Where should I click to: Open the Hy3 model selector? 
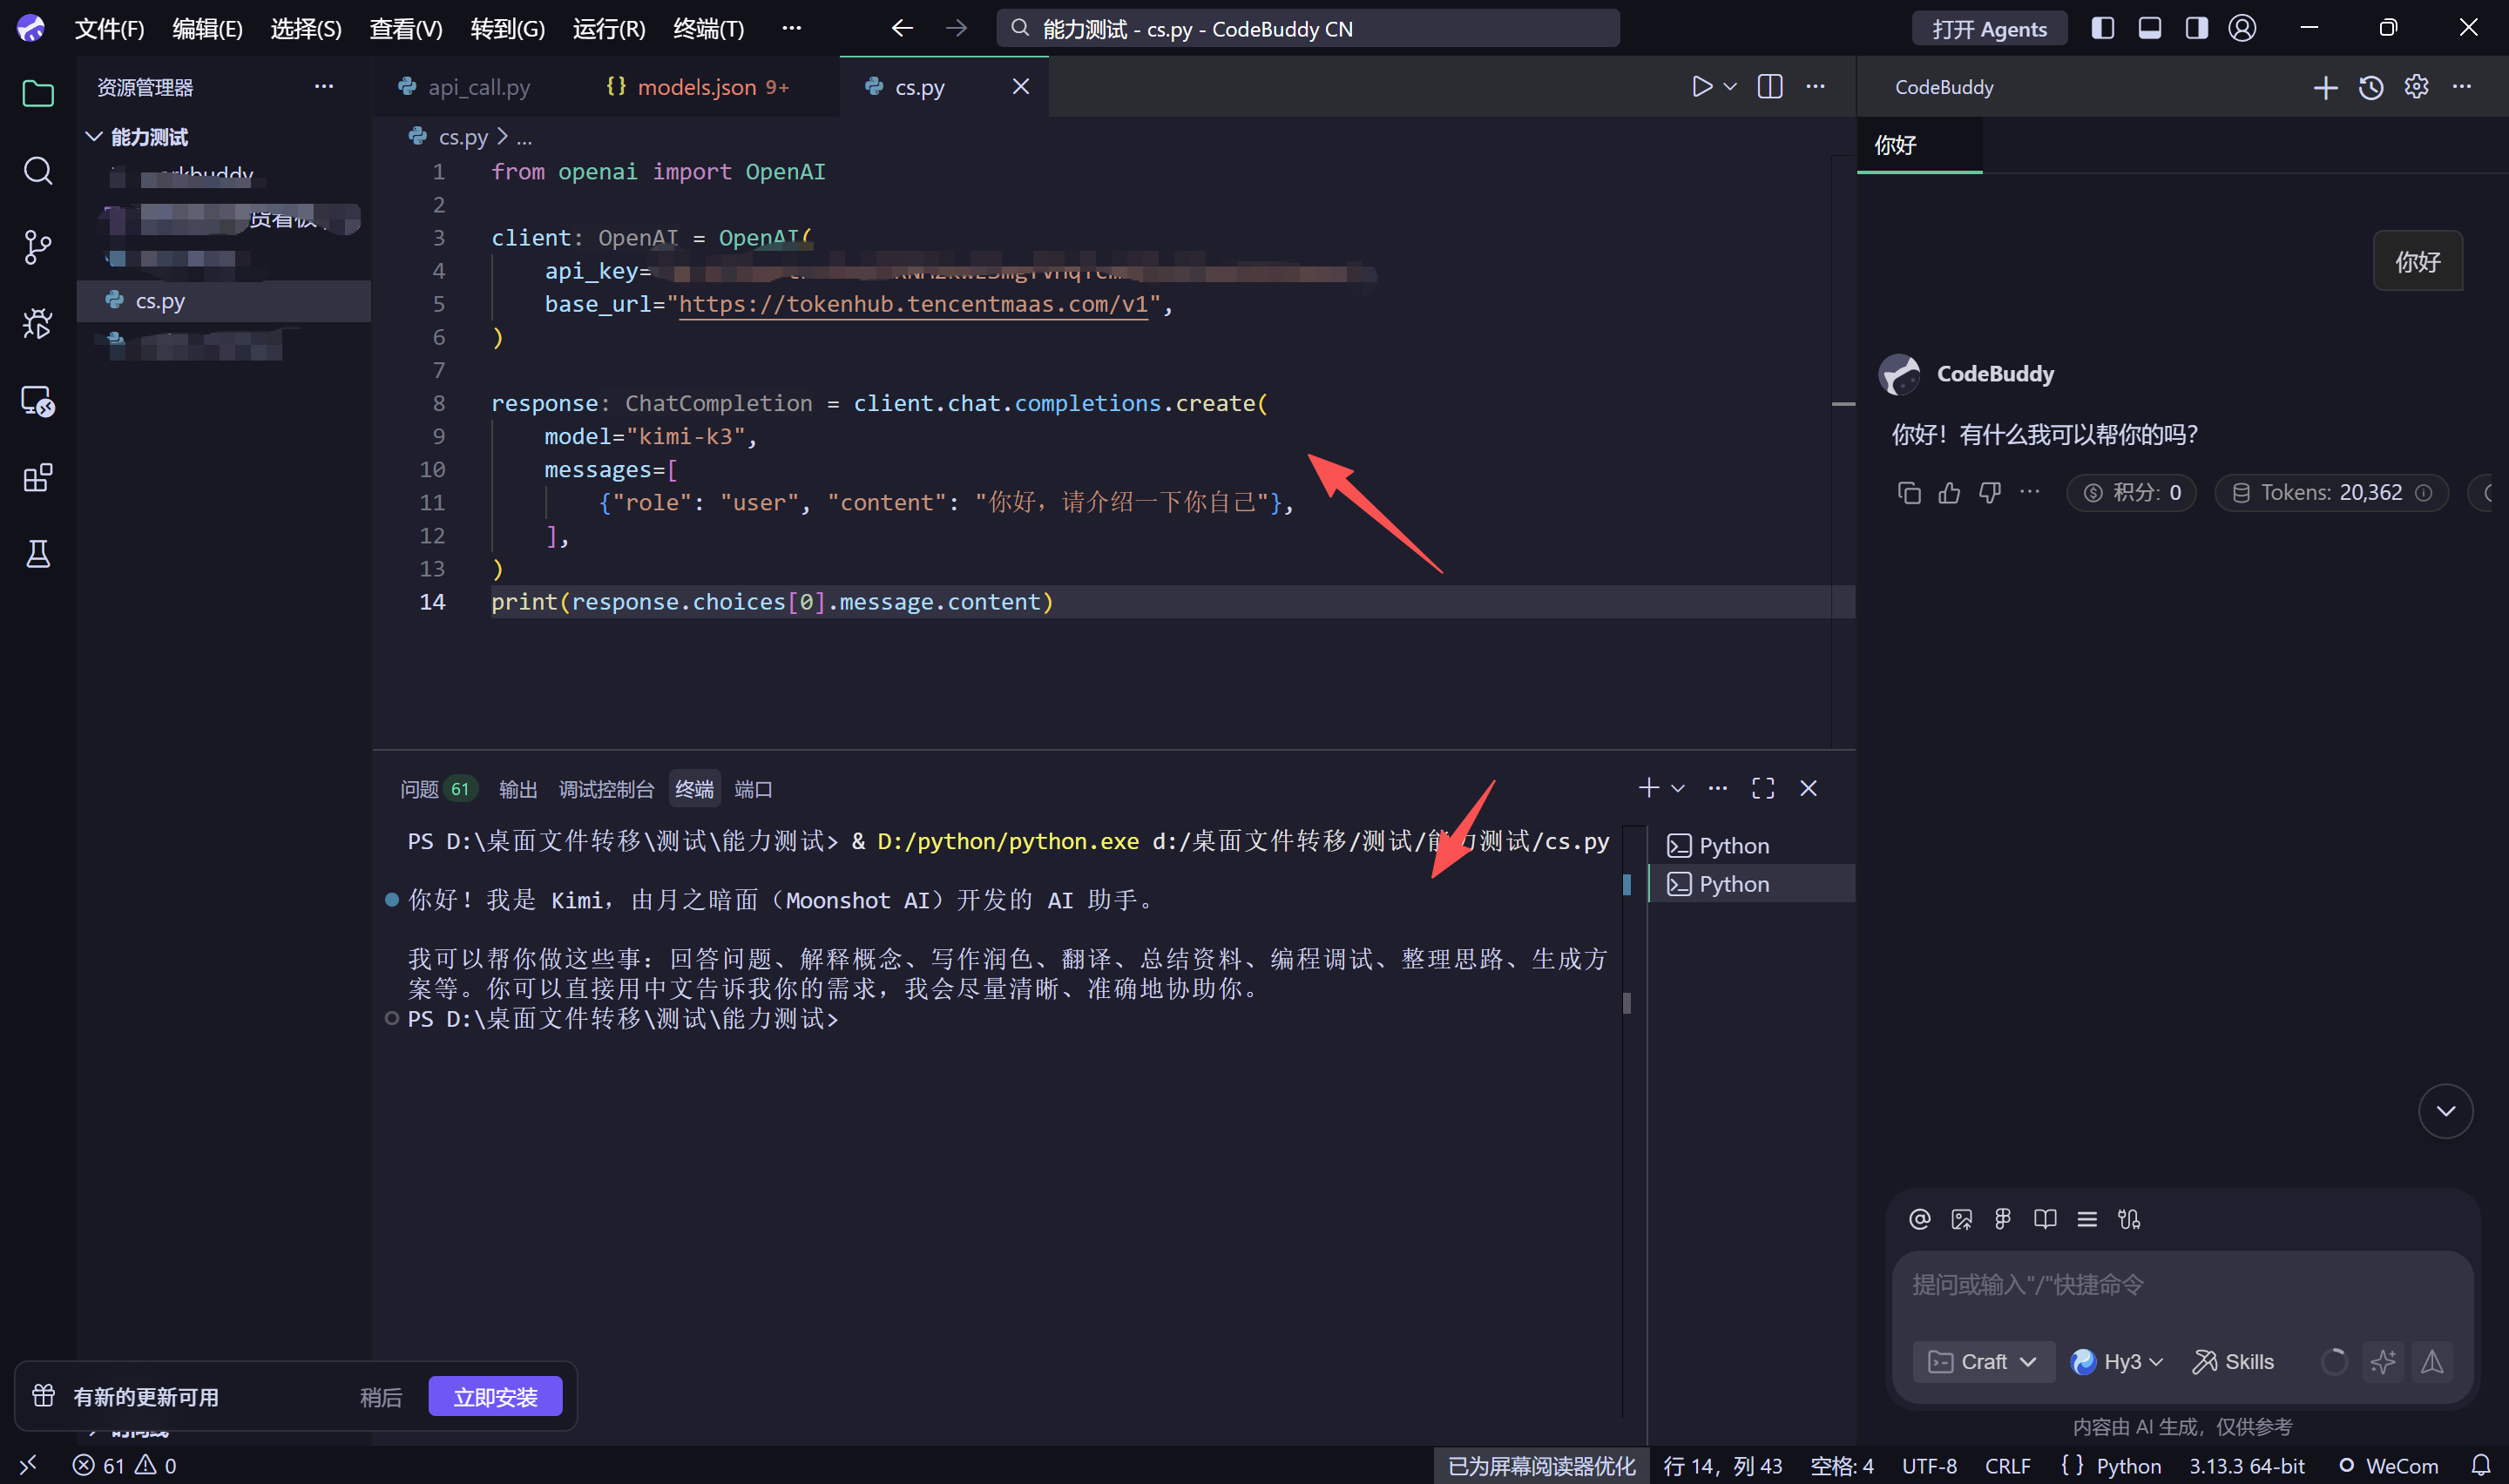[x=2118, y=1361]
